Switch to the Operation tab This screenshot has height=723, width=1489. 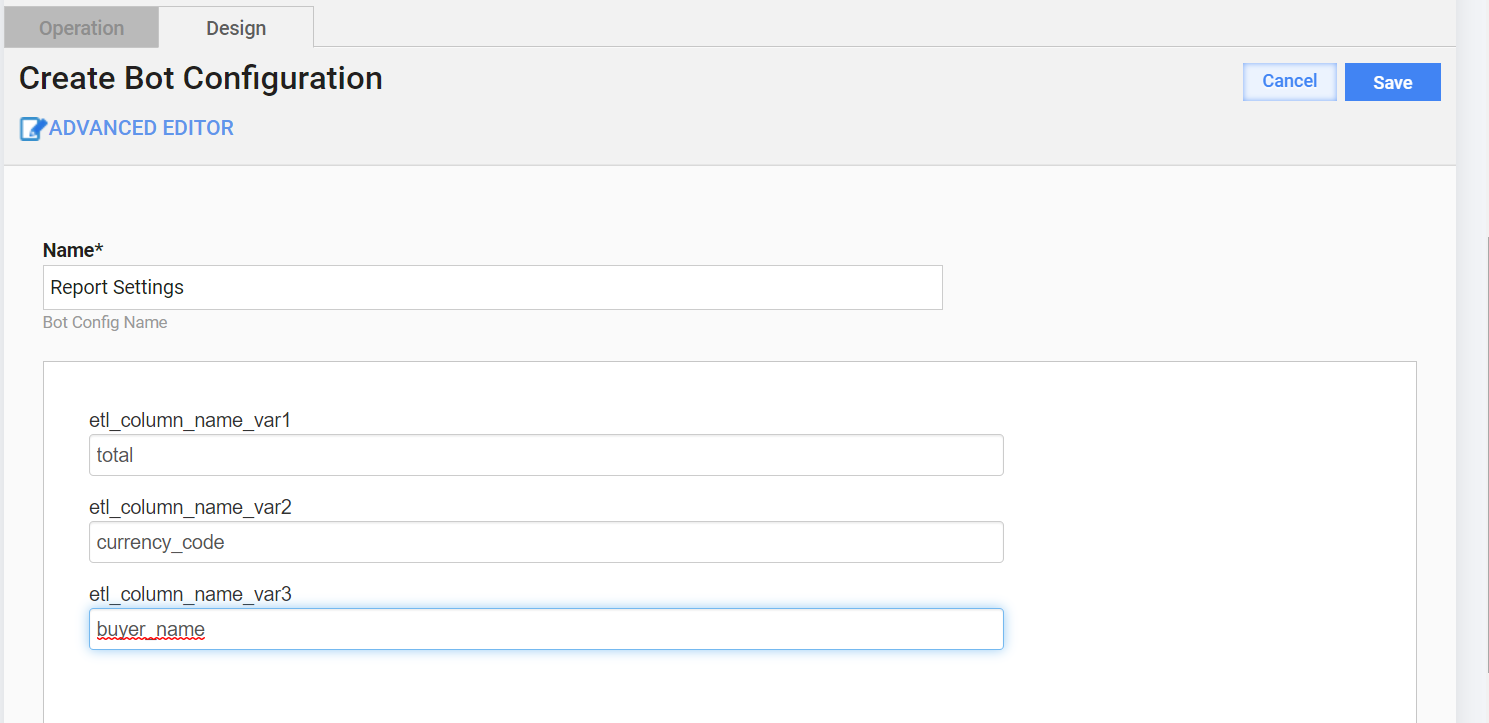[82, 28]
